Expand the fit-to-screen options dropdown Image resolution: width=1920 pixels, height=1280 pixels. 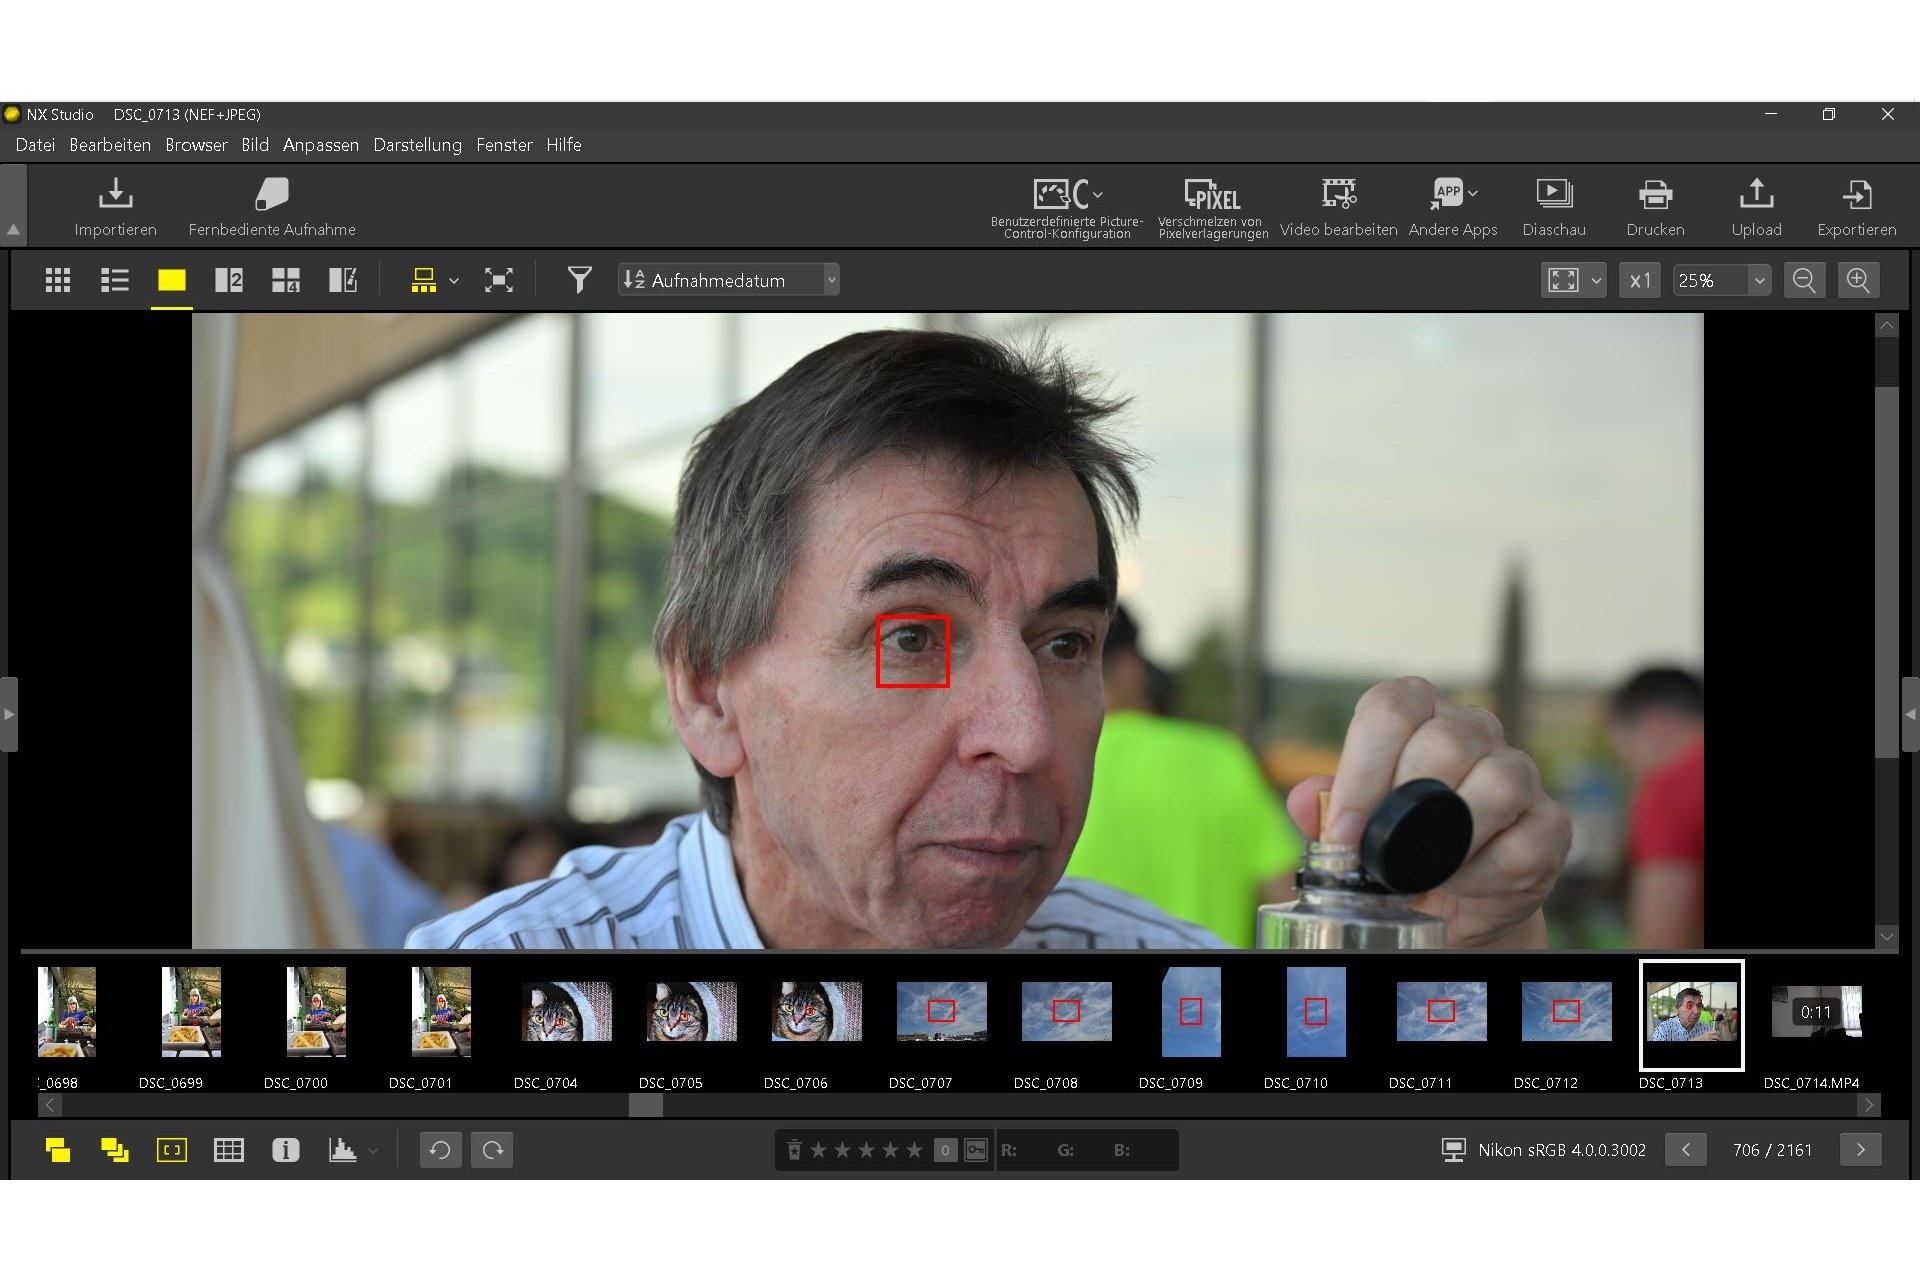click(x=1596, y=280)
